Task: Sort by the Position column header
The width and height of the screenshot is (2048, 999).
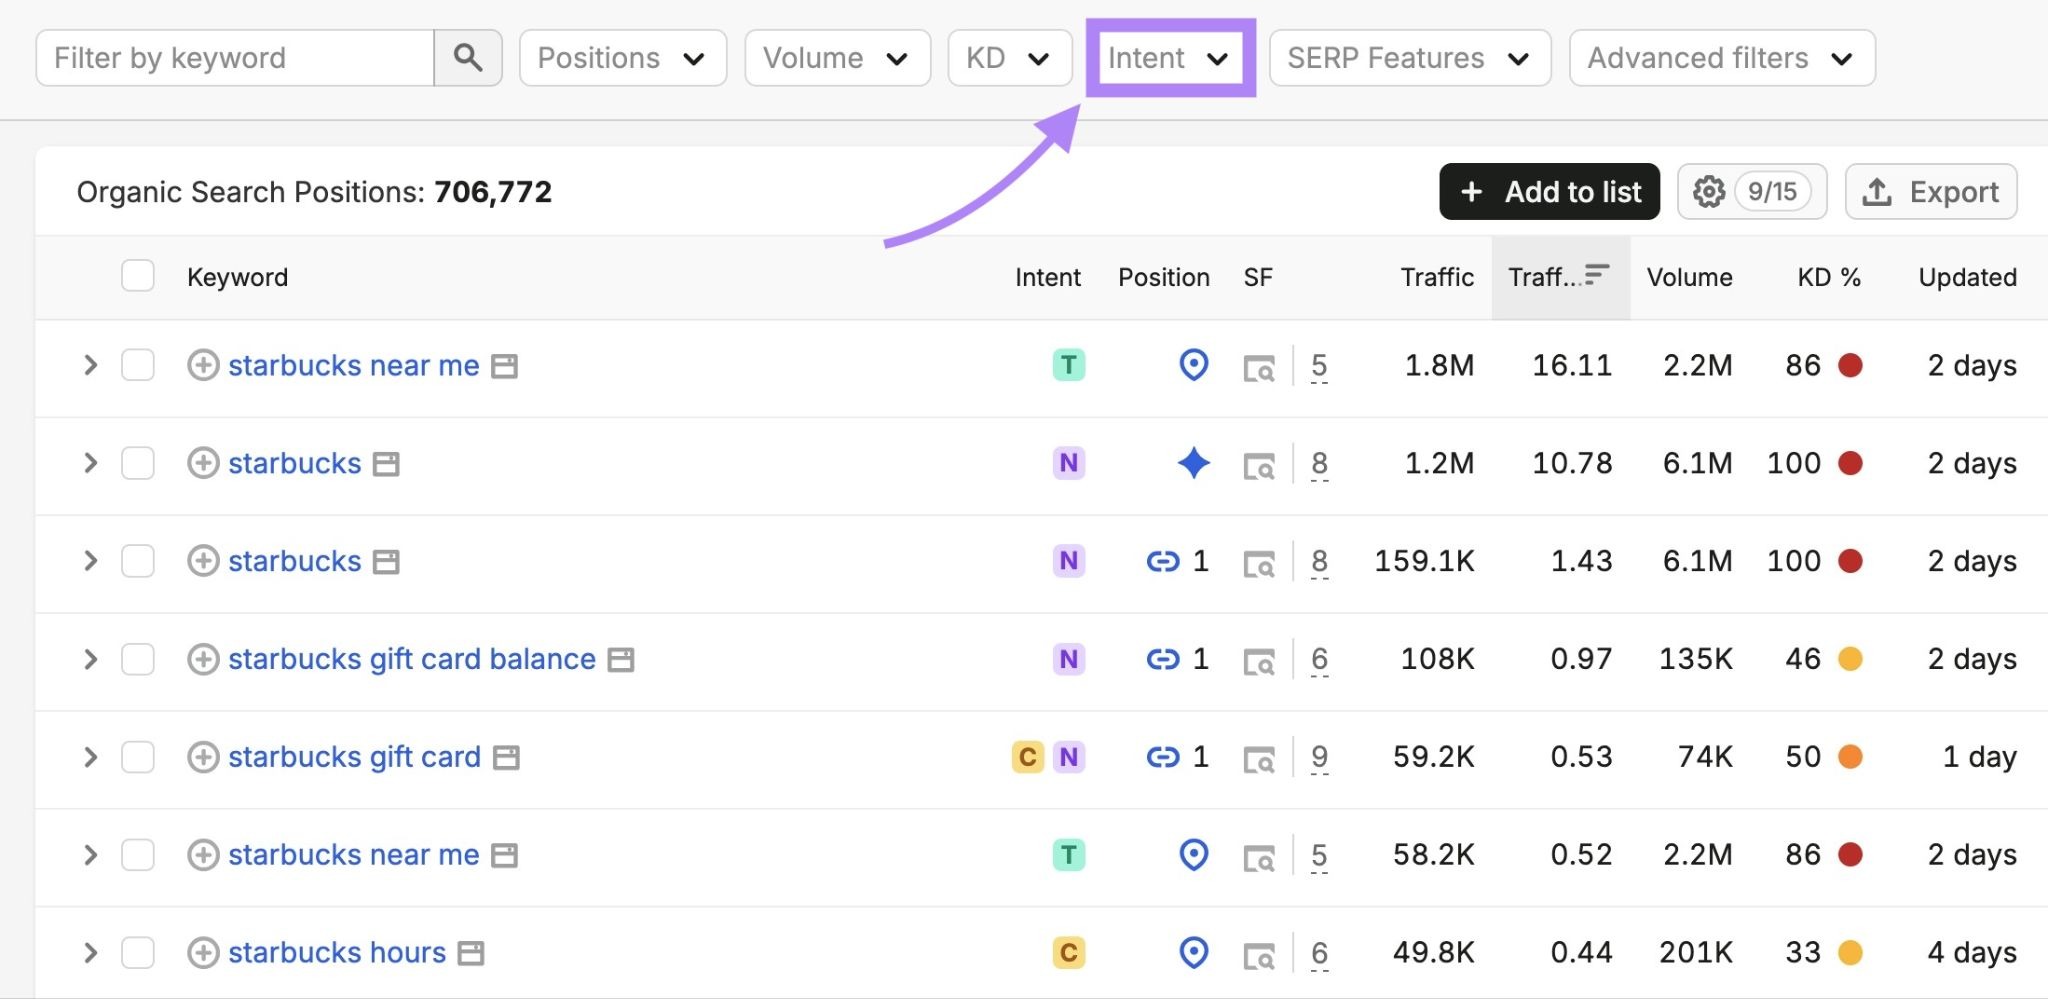Action: (x=1164, y=277)
